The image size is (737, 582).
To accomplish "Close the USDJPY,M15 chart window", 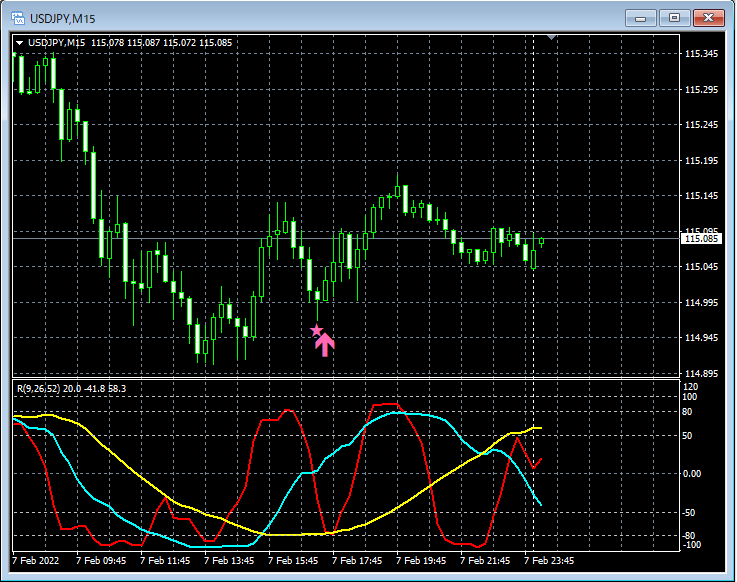I will click(709, 18).
